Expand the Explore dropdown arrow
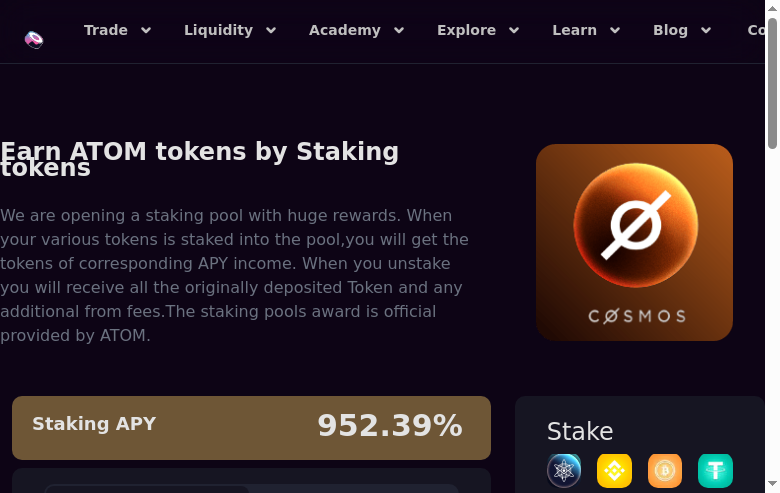The image size is (780, 493). (514, 31)
